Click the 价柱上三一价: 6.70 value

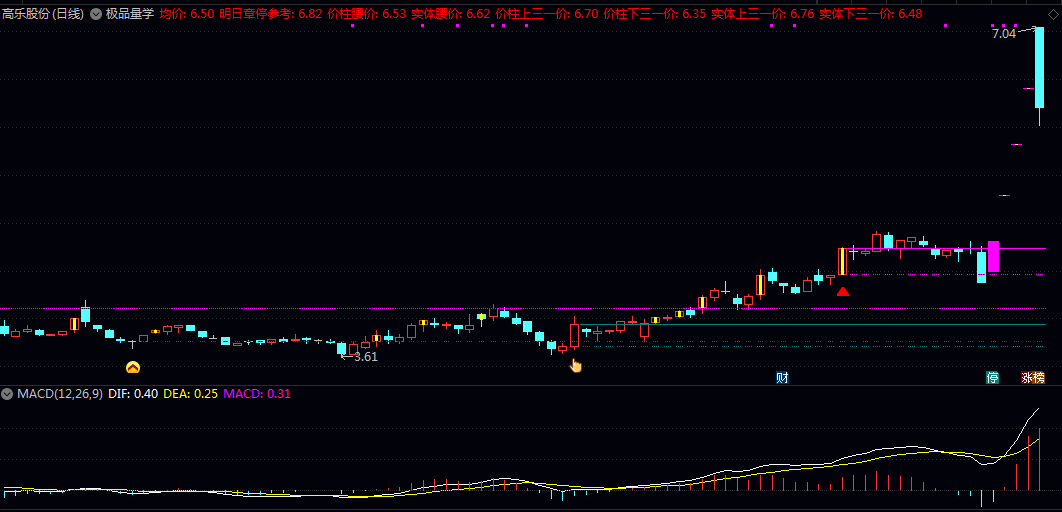[547, 14]
